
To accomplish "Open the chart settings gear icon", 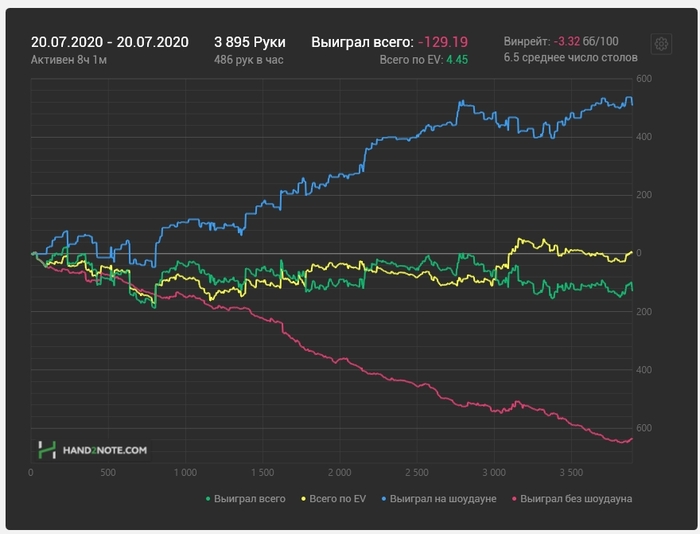I will (x=661, y=44).
